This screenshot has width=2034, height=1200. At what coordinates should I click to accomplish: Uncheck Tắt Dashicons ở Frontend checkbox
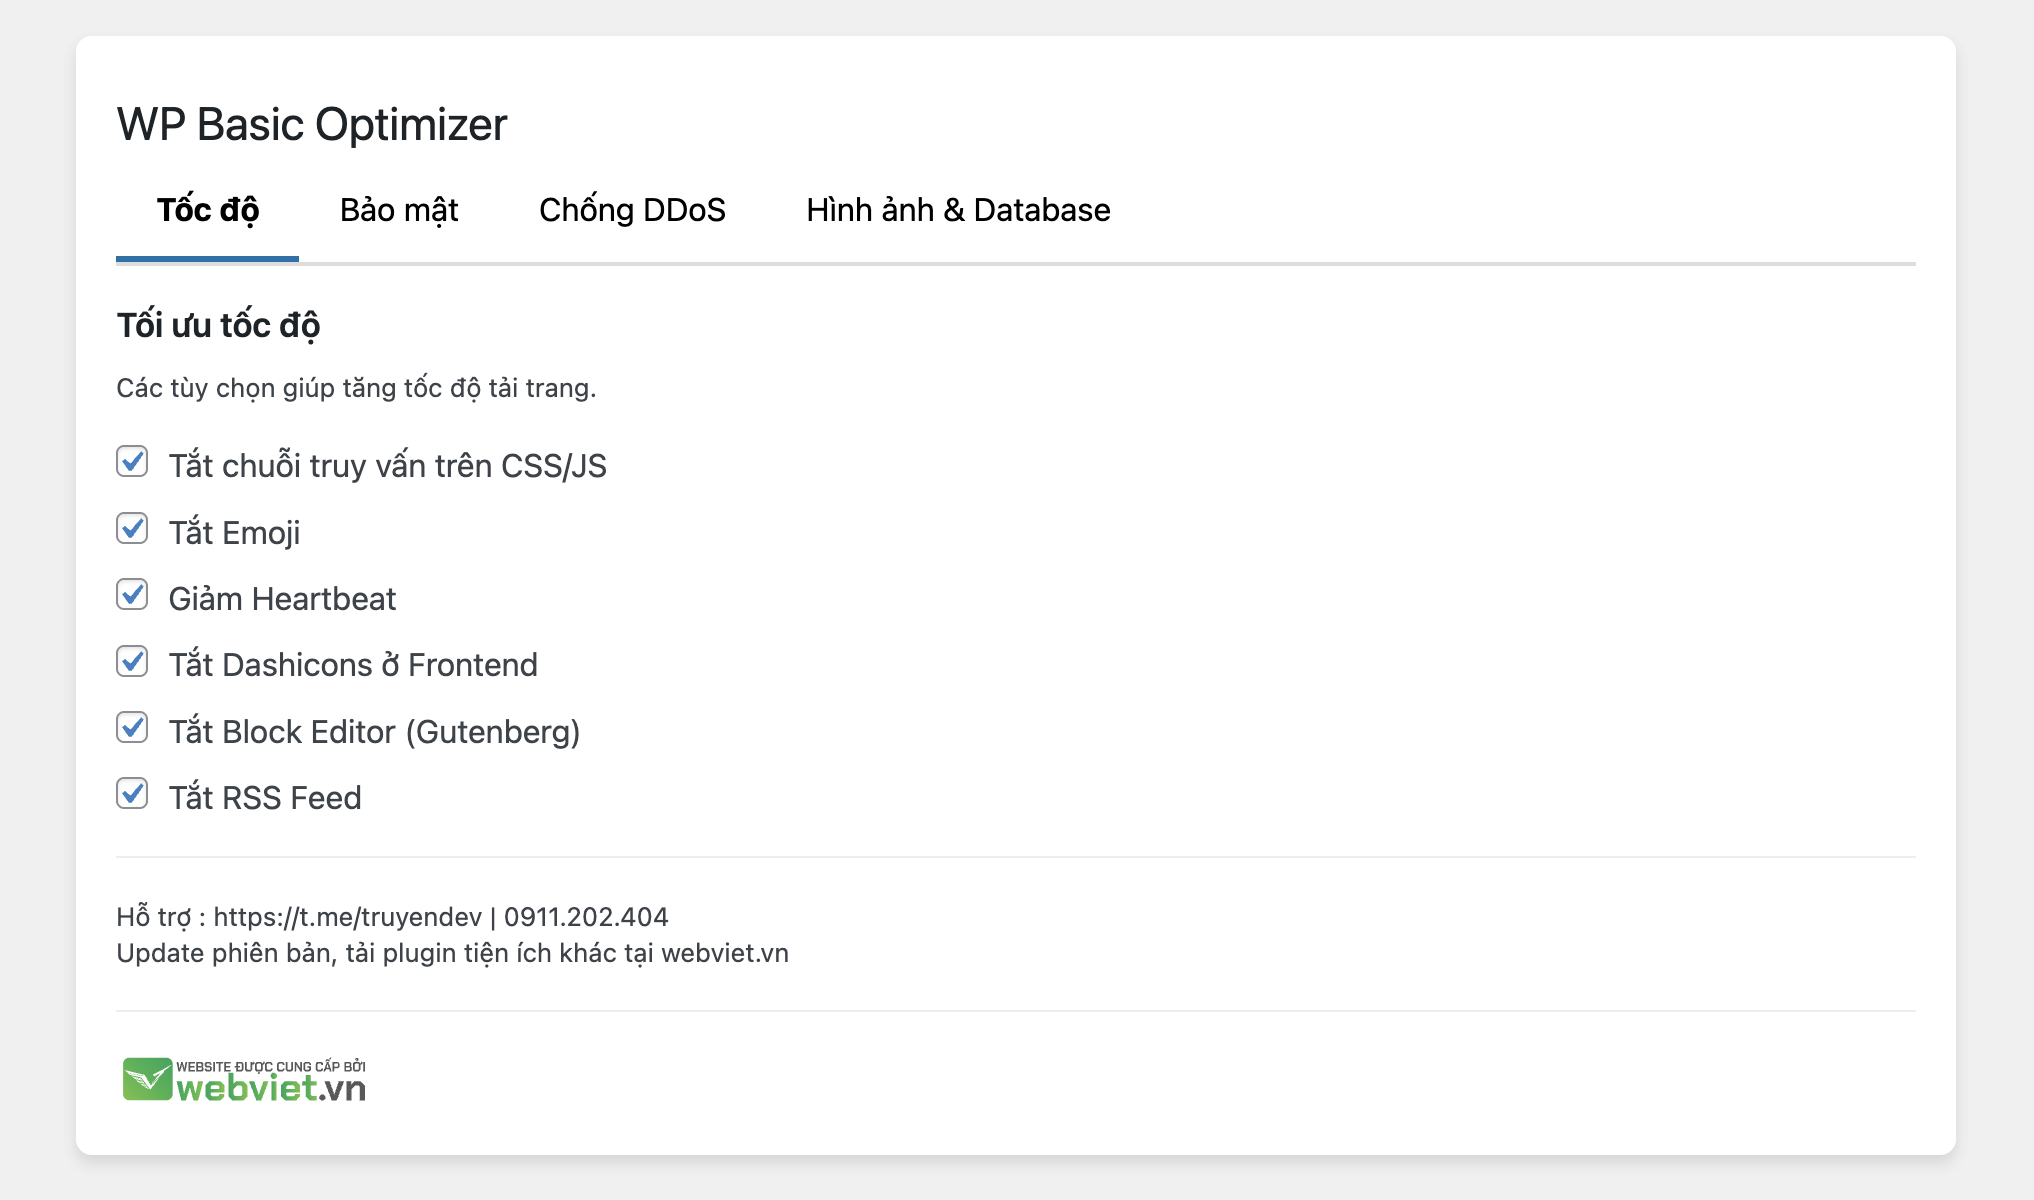tap(132, 661)
